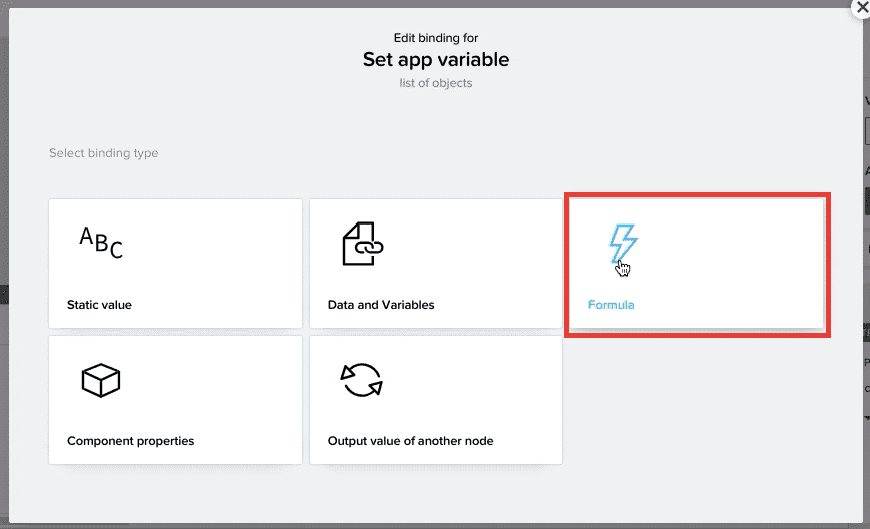This screenshot has height=529, width=870.
Task: Click the "Edit binding for" caption
Action: (436, 38)
